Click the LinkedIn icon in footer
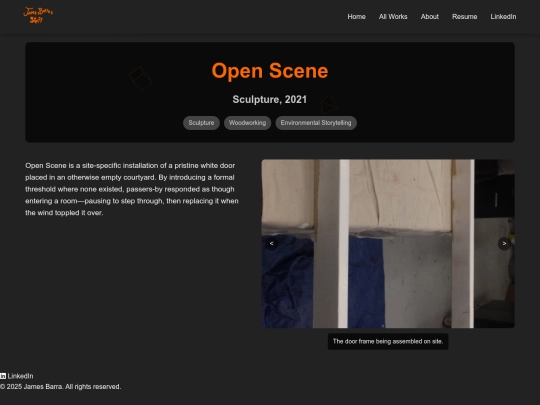 (x=3, y=376)
